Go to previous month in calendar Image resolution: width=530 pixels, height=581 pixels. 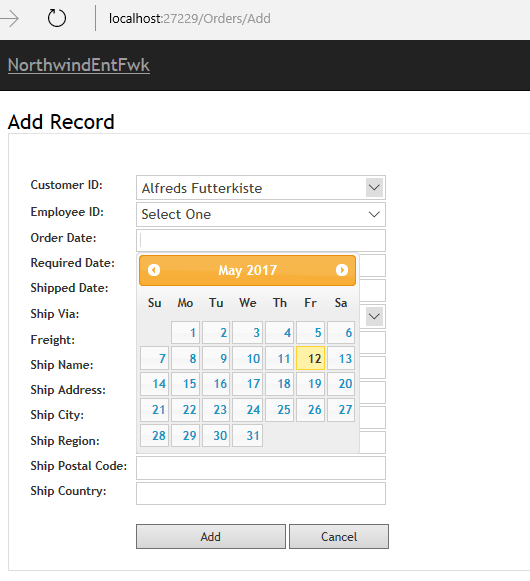tap(154, 270)
